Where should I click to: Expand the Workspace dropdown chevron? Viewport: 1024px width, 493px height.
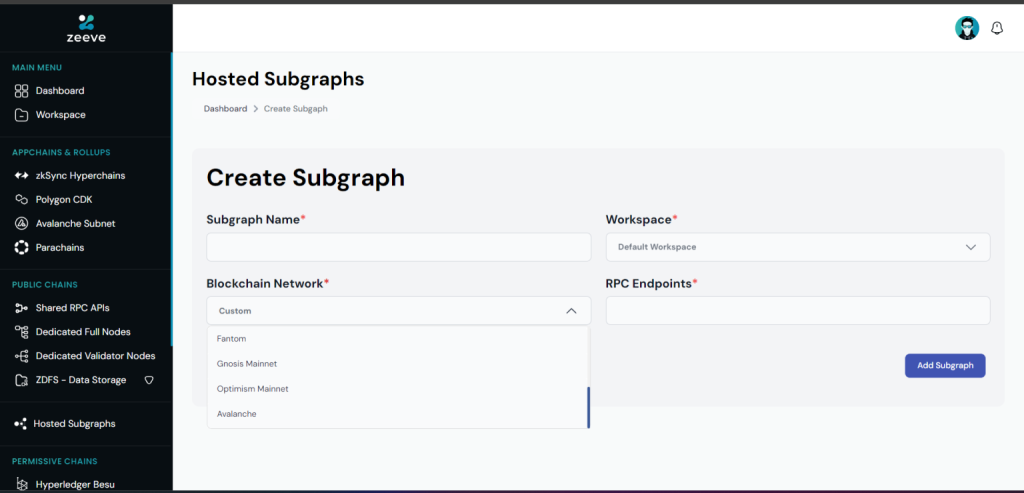[970, 247]
